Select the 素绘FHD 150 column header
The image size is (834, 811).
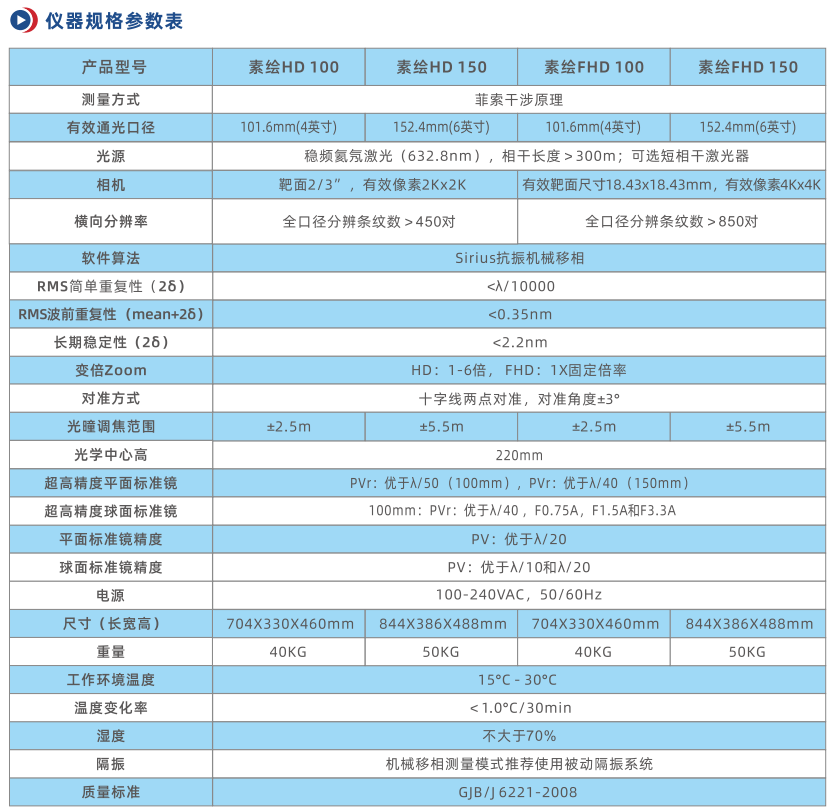[x=748, y=68]
